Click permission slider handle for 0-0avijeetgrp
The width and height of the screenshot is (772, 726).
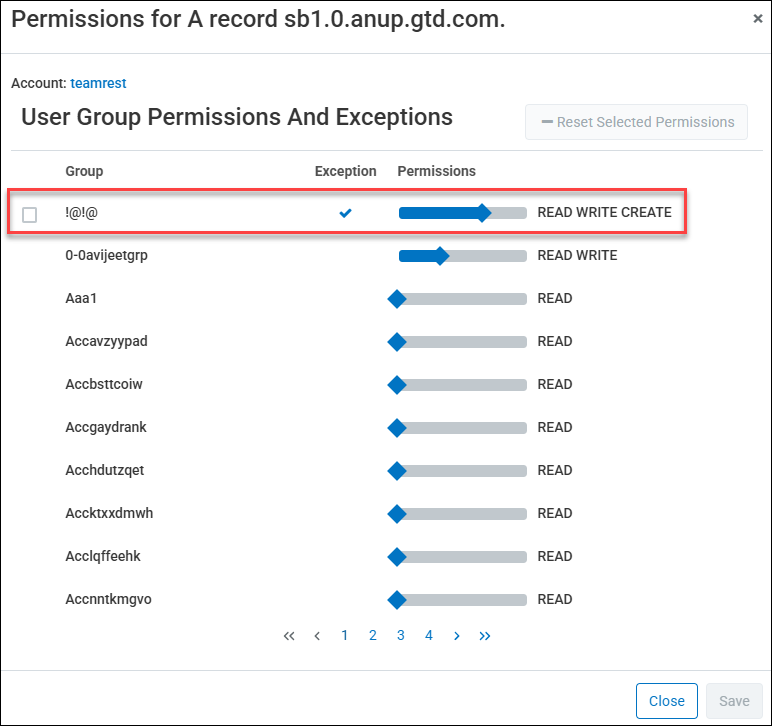(x=440, y=256)
